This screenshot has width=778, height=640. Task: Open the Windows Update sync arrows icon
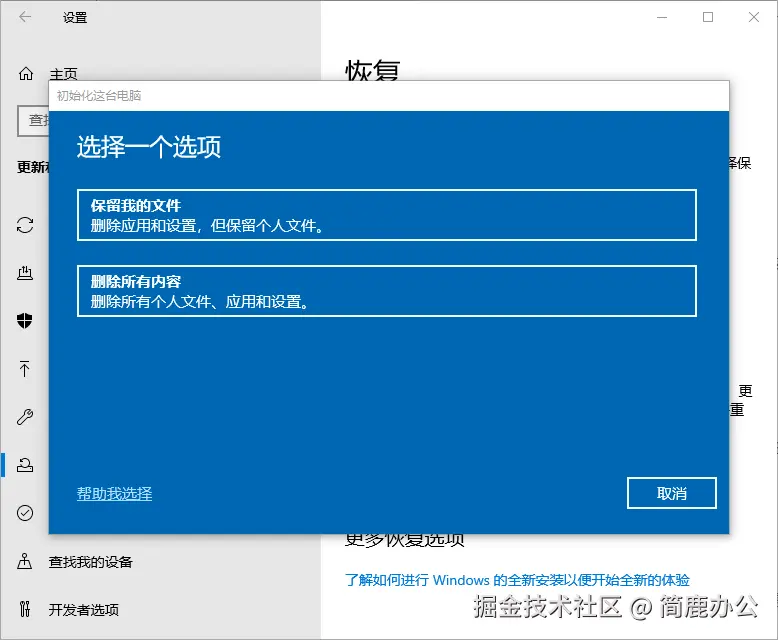(x=25, y=225)
